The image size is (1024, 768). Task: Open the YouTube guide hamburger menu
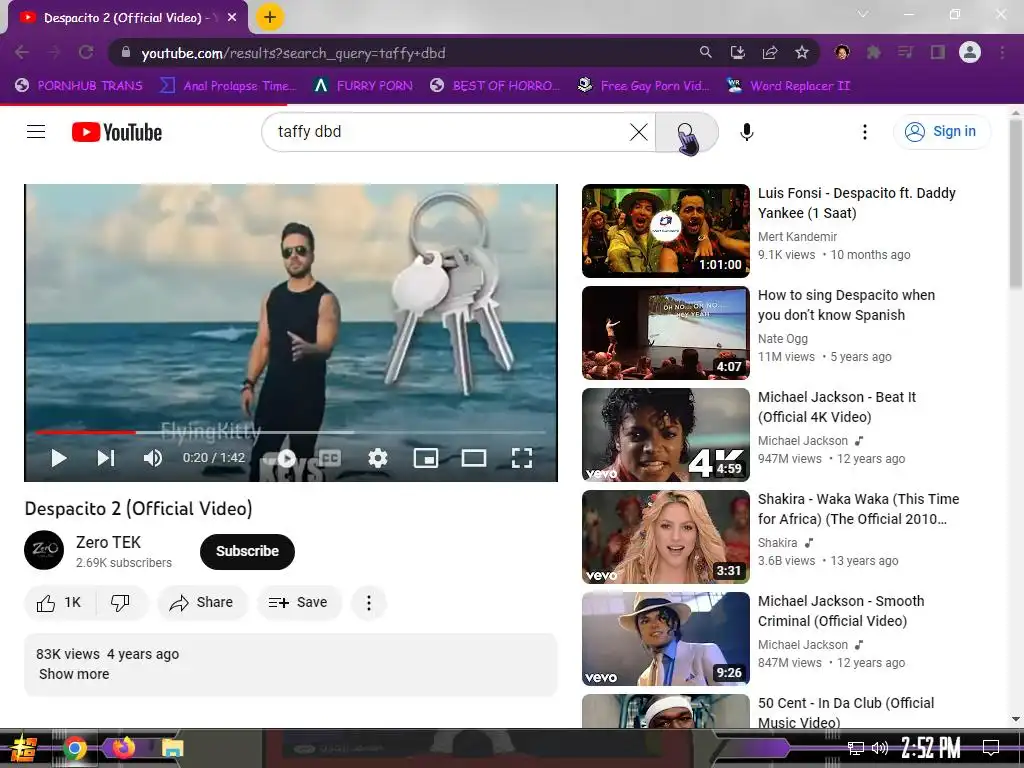[x=36, y=132]
